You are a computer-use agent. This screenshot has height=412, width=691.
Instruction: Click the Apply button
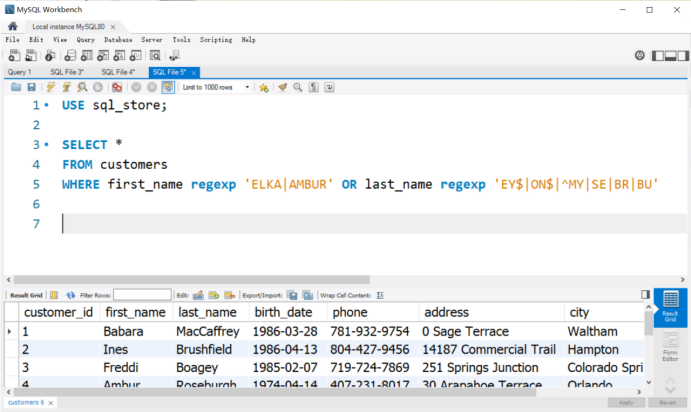(x=626, y=402)
